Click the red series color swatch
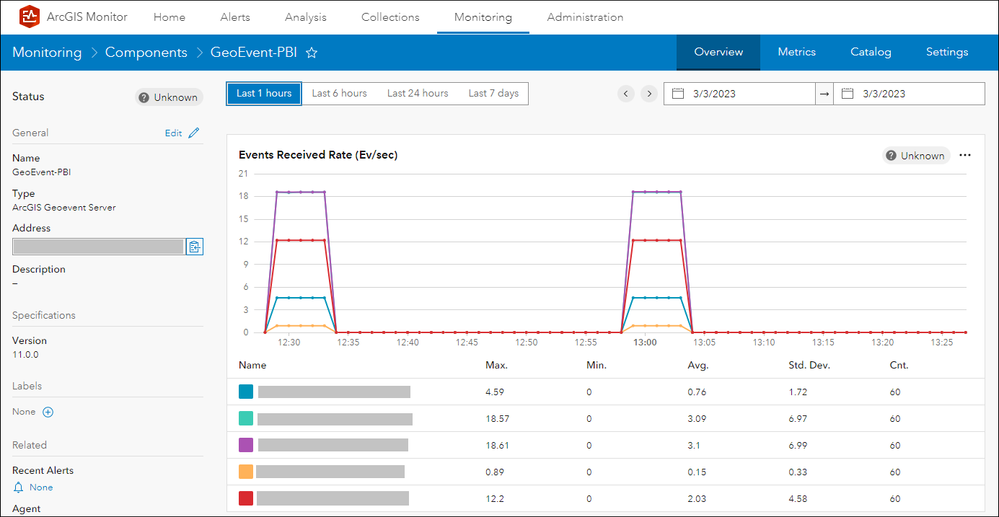 coord(246,498)
